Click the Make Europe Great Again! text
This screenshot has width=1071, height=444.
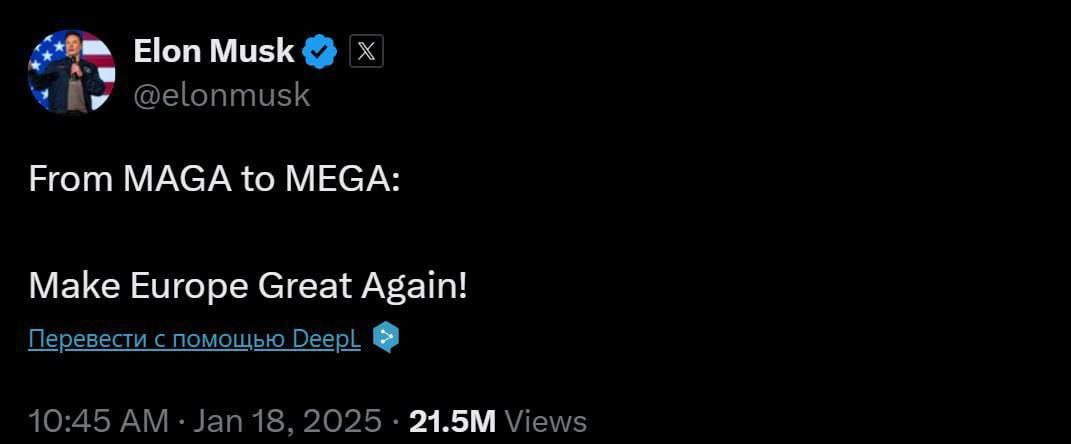249,287
